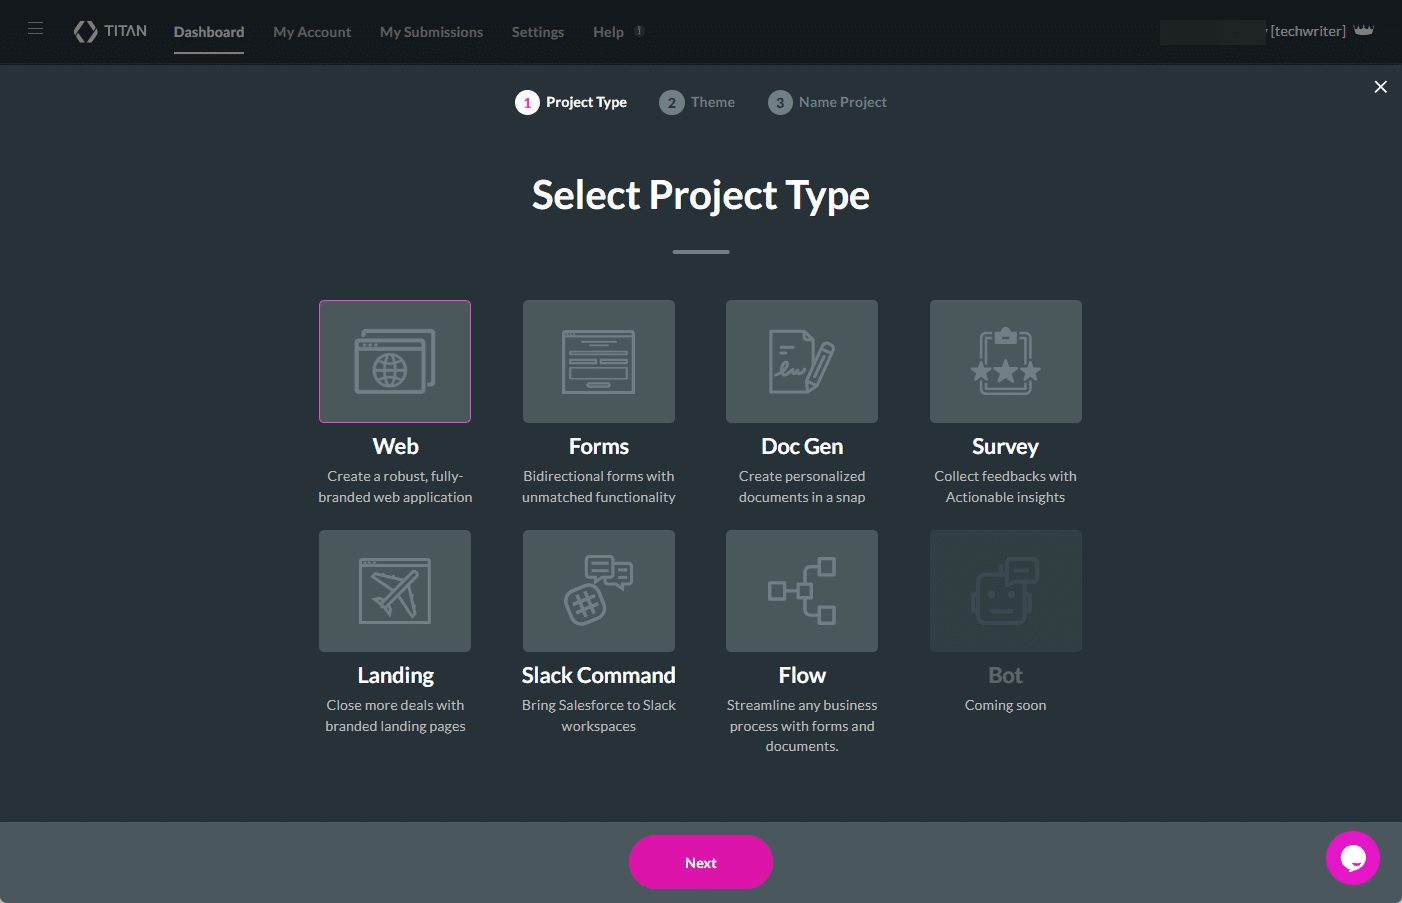Click 'Streamline any business process' description

(x=802, y=726)
